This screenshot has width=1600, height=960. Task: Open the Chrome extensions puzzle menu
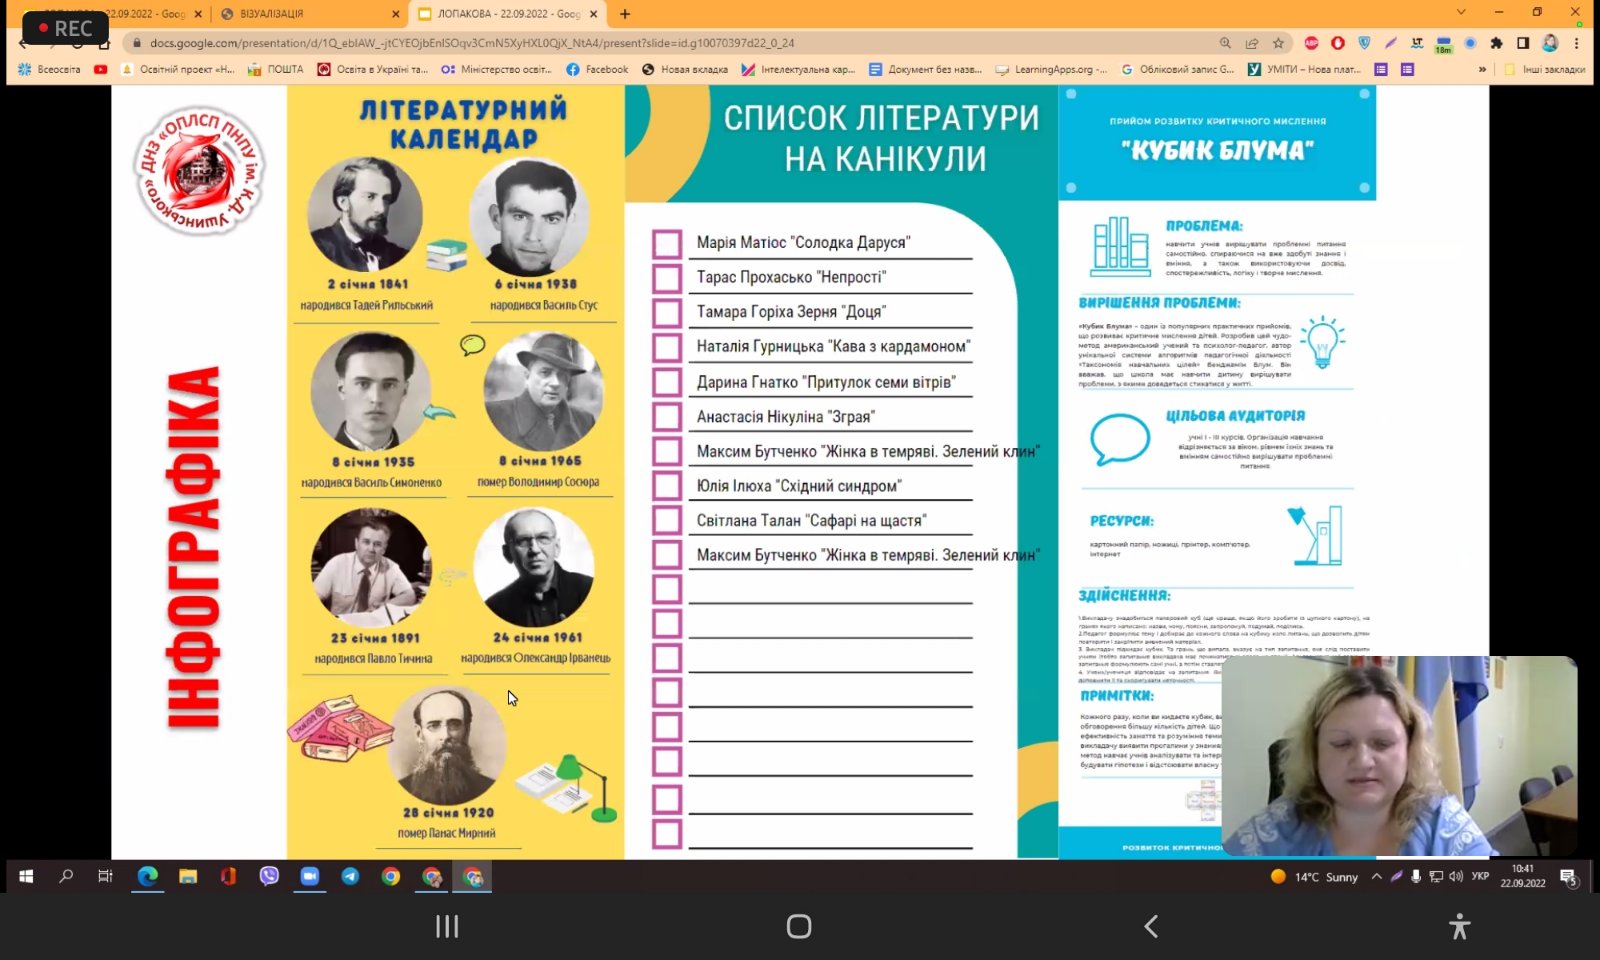point(1496,43)
